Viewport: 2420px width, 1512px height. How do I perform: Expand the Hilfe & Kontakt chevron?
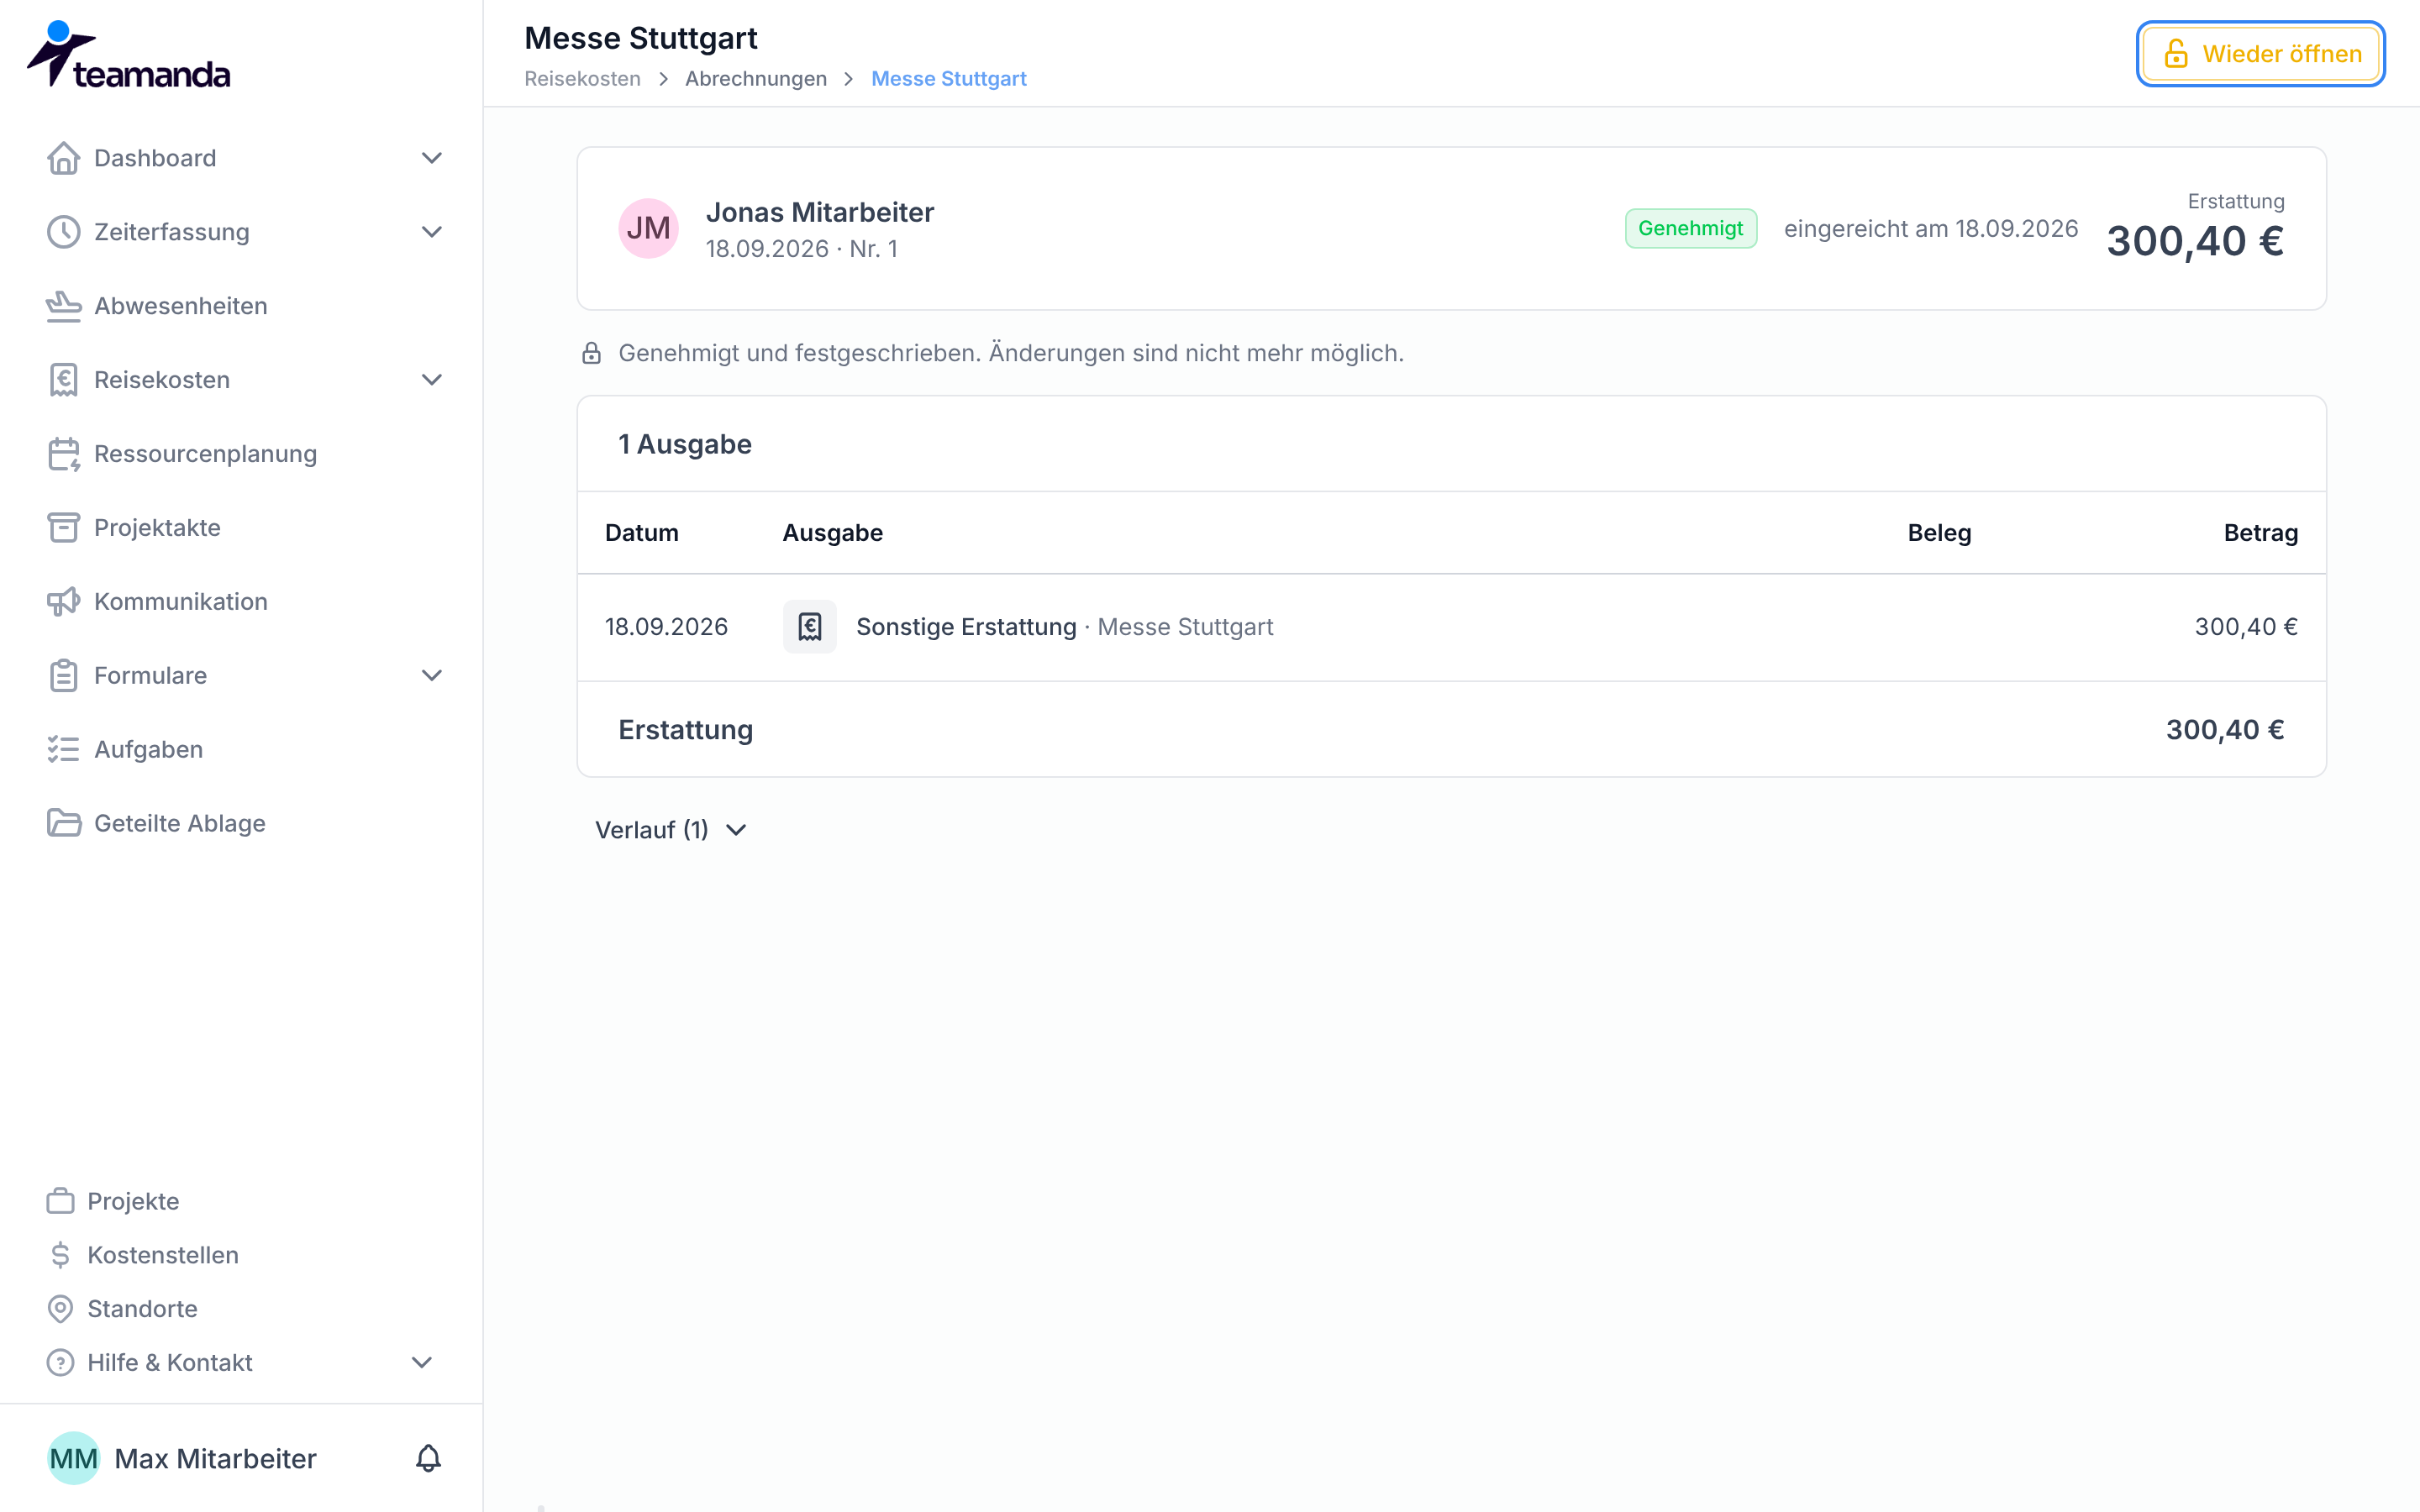click(422, 1363)
